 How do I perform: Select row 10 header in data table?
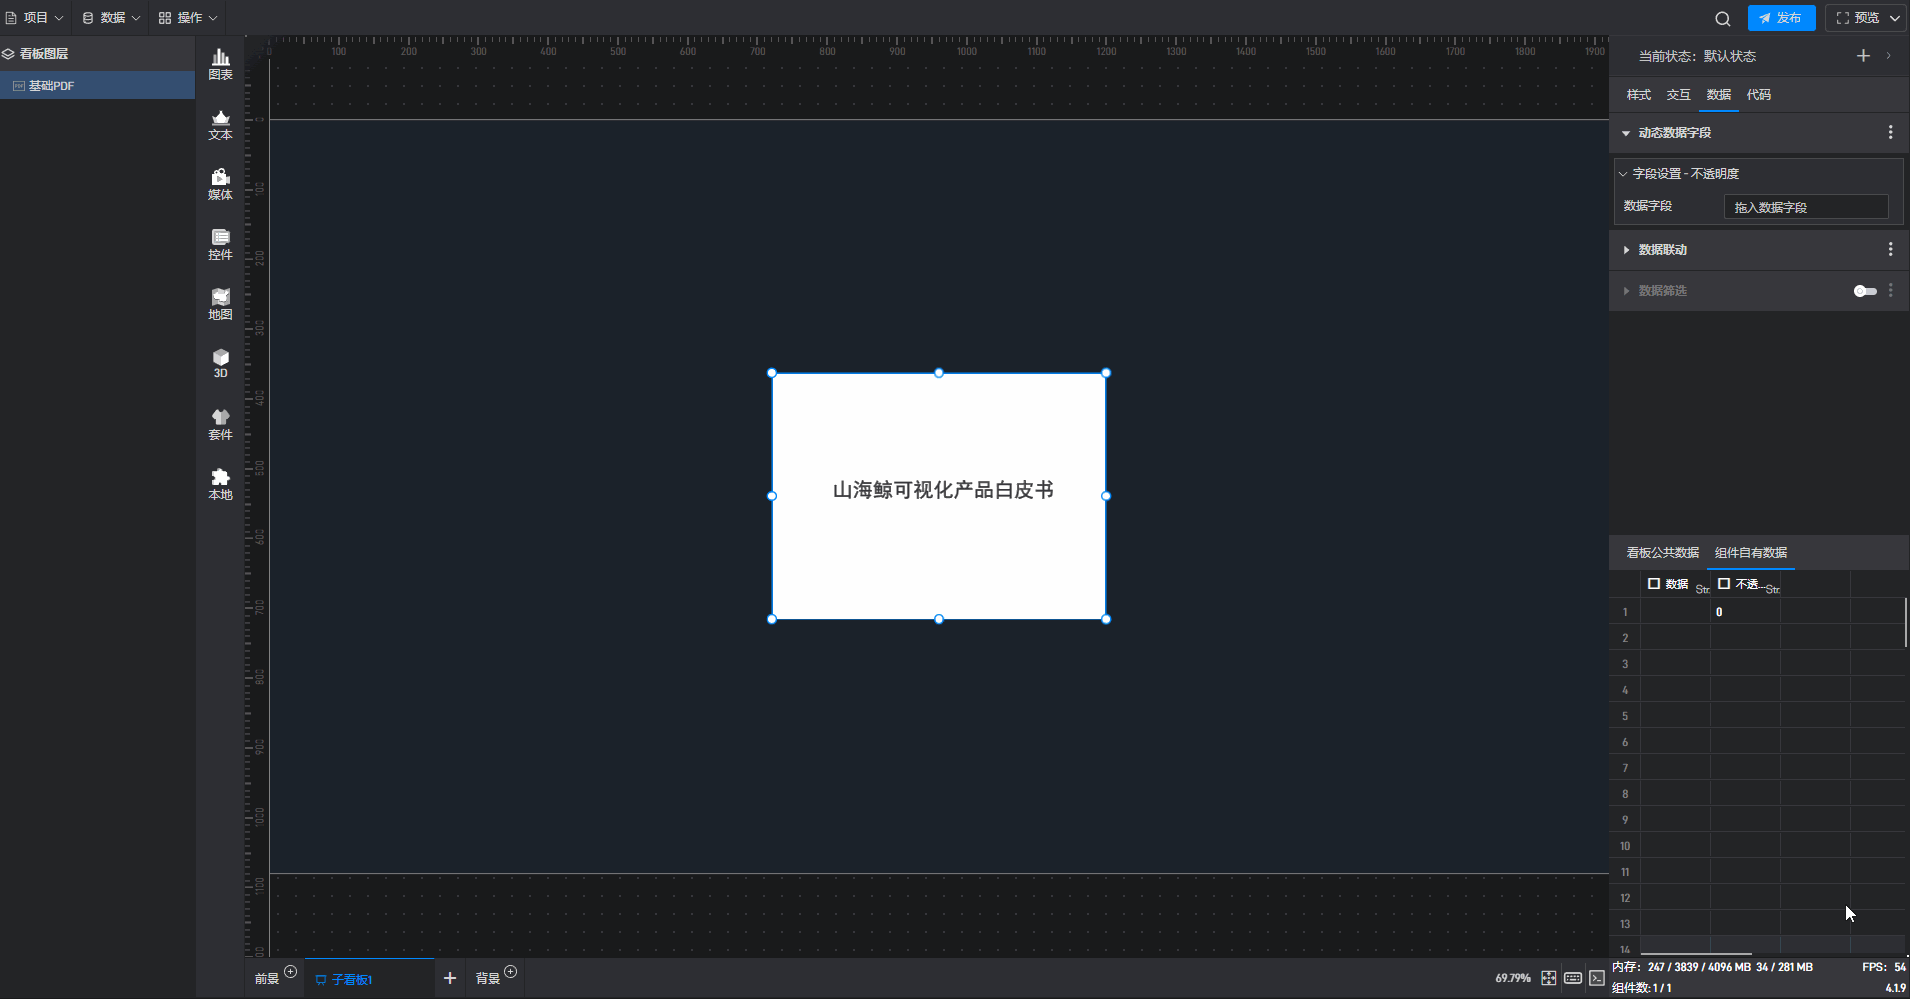pyautogui.click(x=1625, y=846)
